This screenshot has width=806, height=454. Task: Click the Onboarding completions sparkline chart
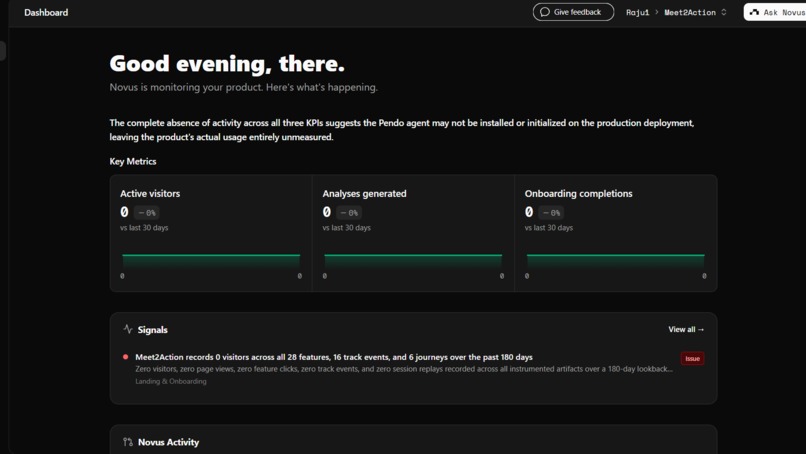pos(615,261)
